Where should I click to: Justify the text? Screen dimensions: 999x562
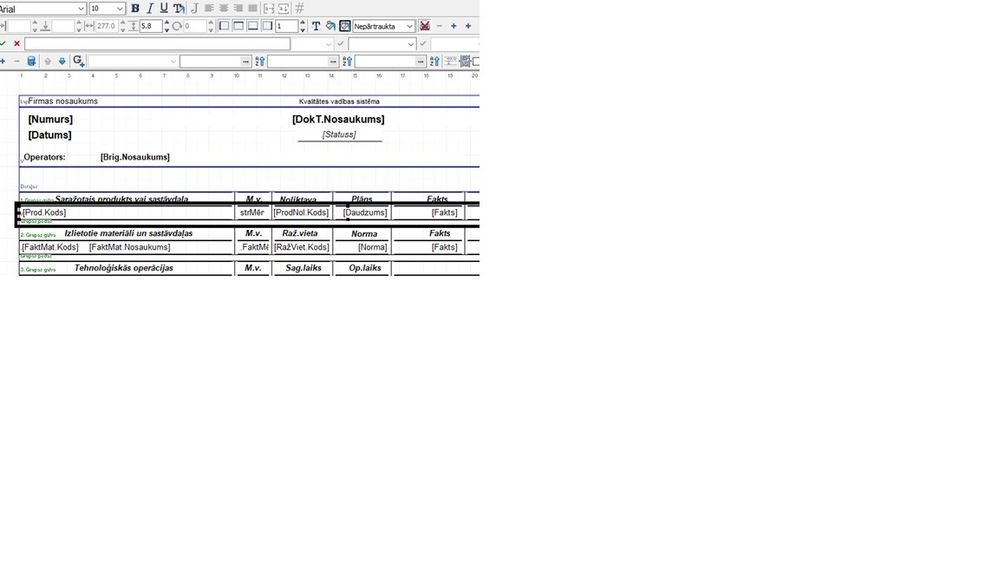tap(253, 8)
